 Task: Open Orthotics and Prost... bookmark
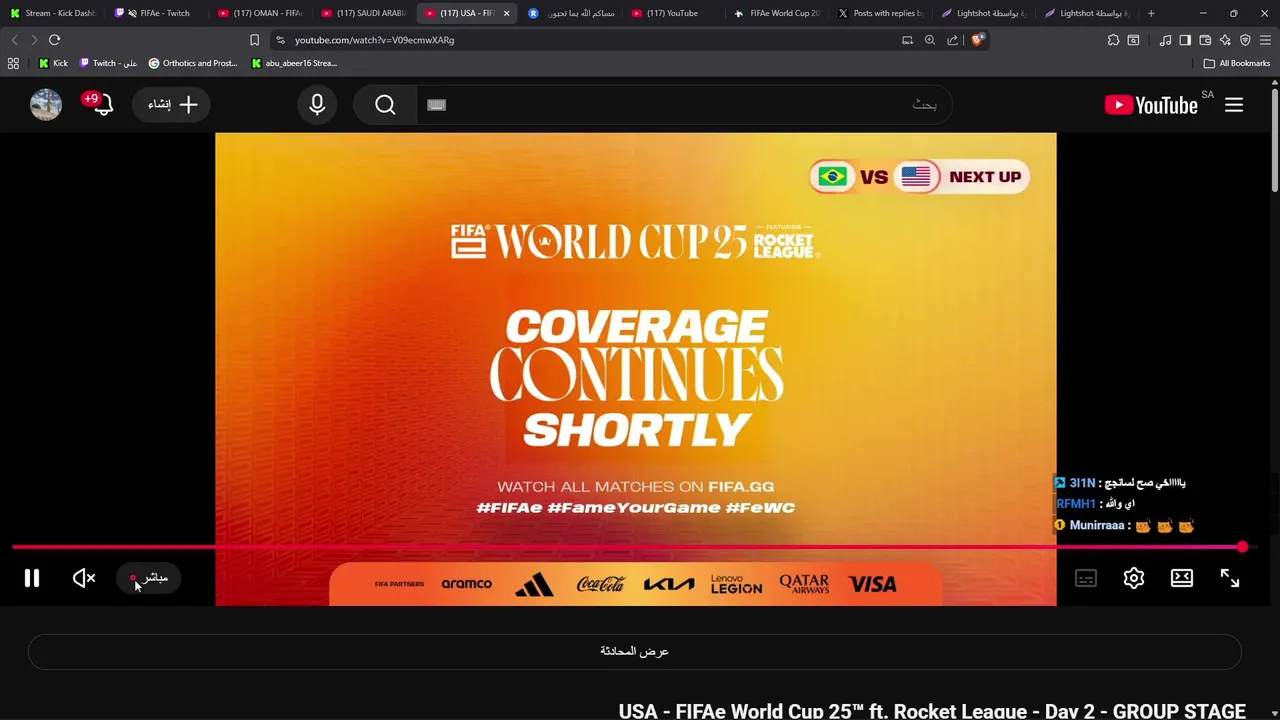pos(193,63)
